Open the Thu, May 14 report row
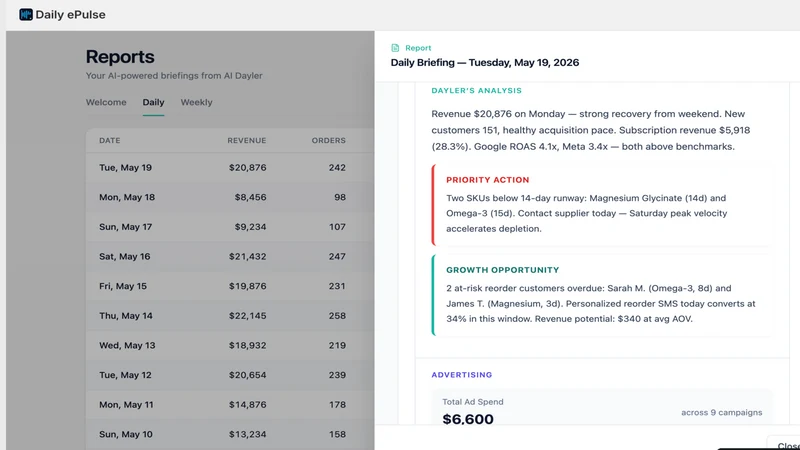This screenshot has height=450, width=800. (x=230, y=315)
